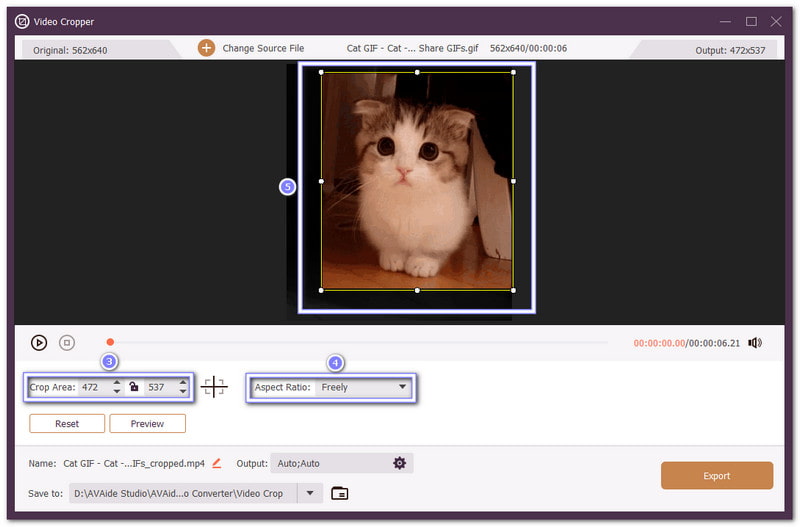Screen dimensions: 800x527
Task: Click the plus icon to add source file
Action: click(206, 48)
